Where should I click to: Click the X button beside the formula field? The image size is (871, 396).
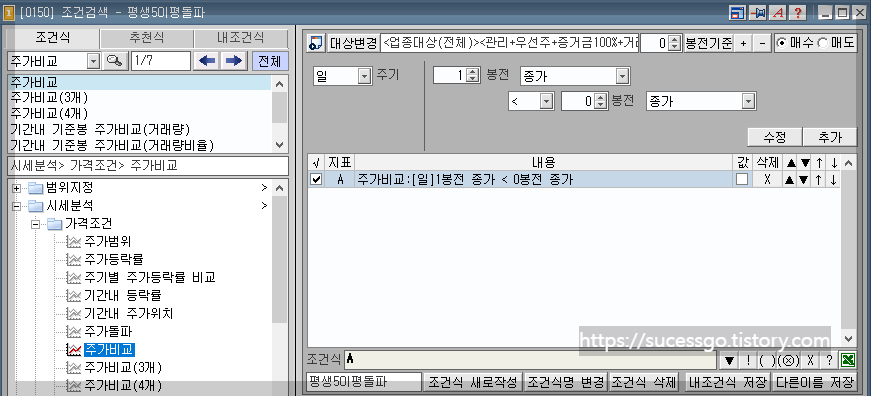pyautogui.click(x=810, y=360)
